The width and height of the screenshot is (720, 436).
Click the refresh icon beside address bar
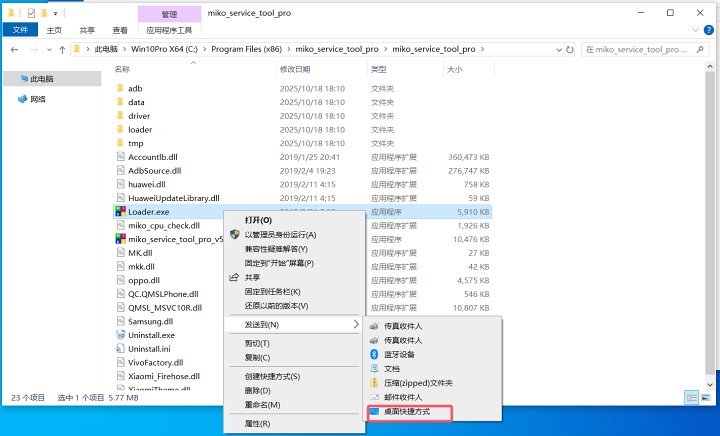570,49
